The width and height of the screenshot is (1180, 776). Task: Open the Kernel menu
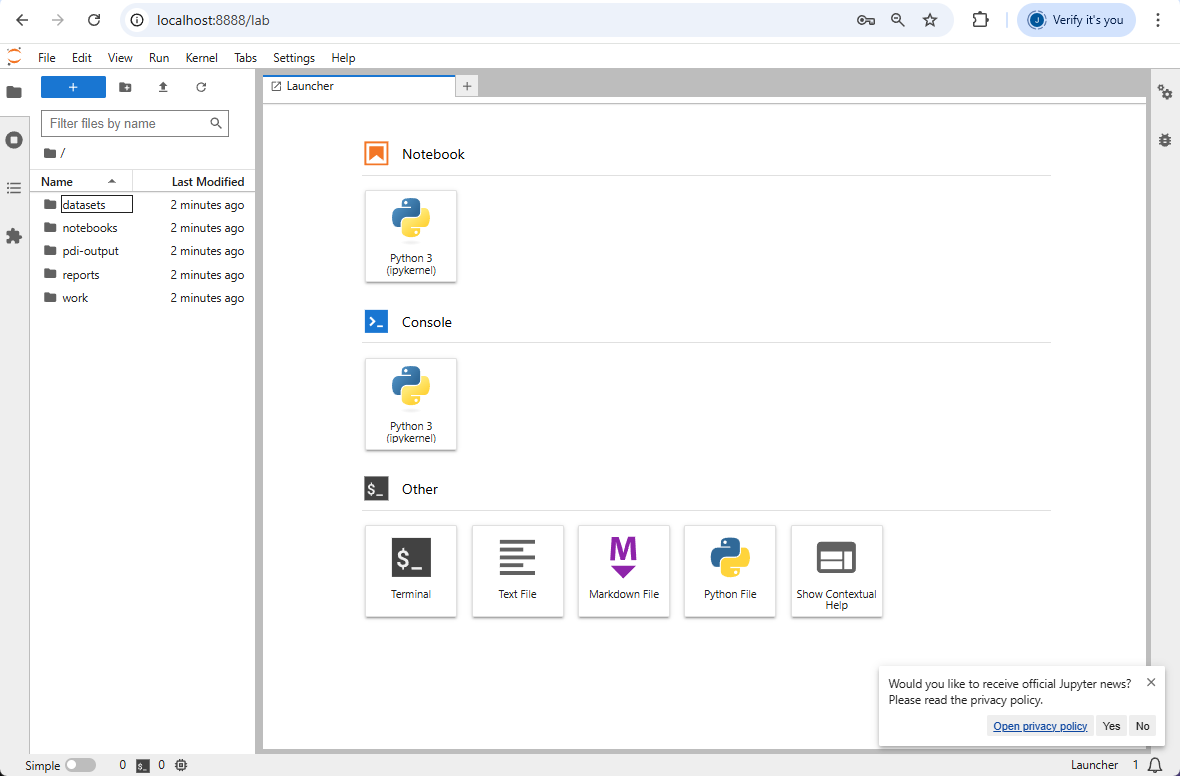(202, 58)
